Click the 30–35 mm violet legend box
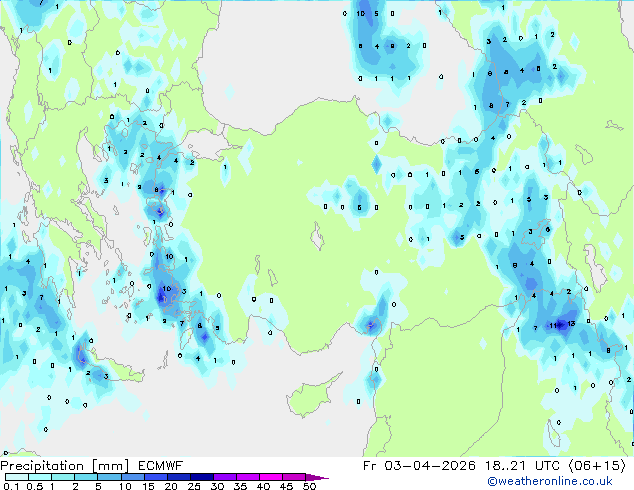634x490 pixels. (x=225, y=477)
